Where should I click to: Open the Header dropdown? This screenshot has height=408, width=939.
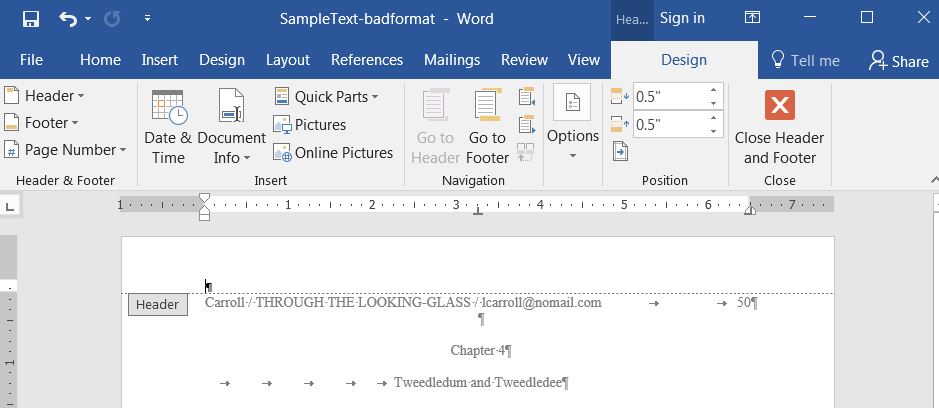(45, 96)
